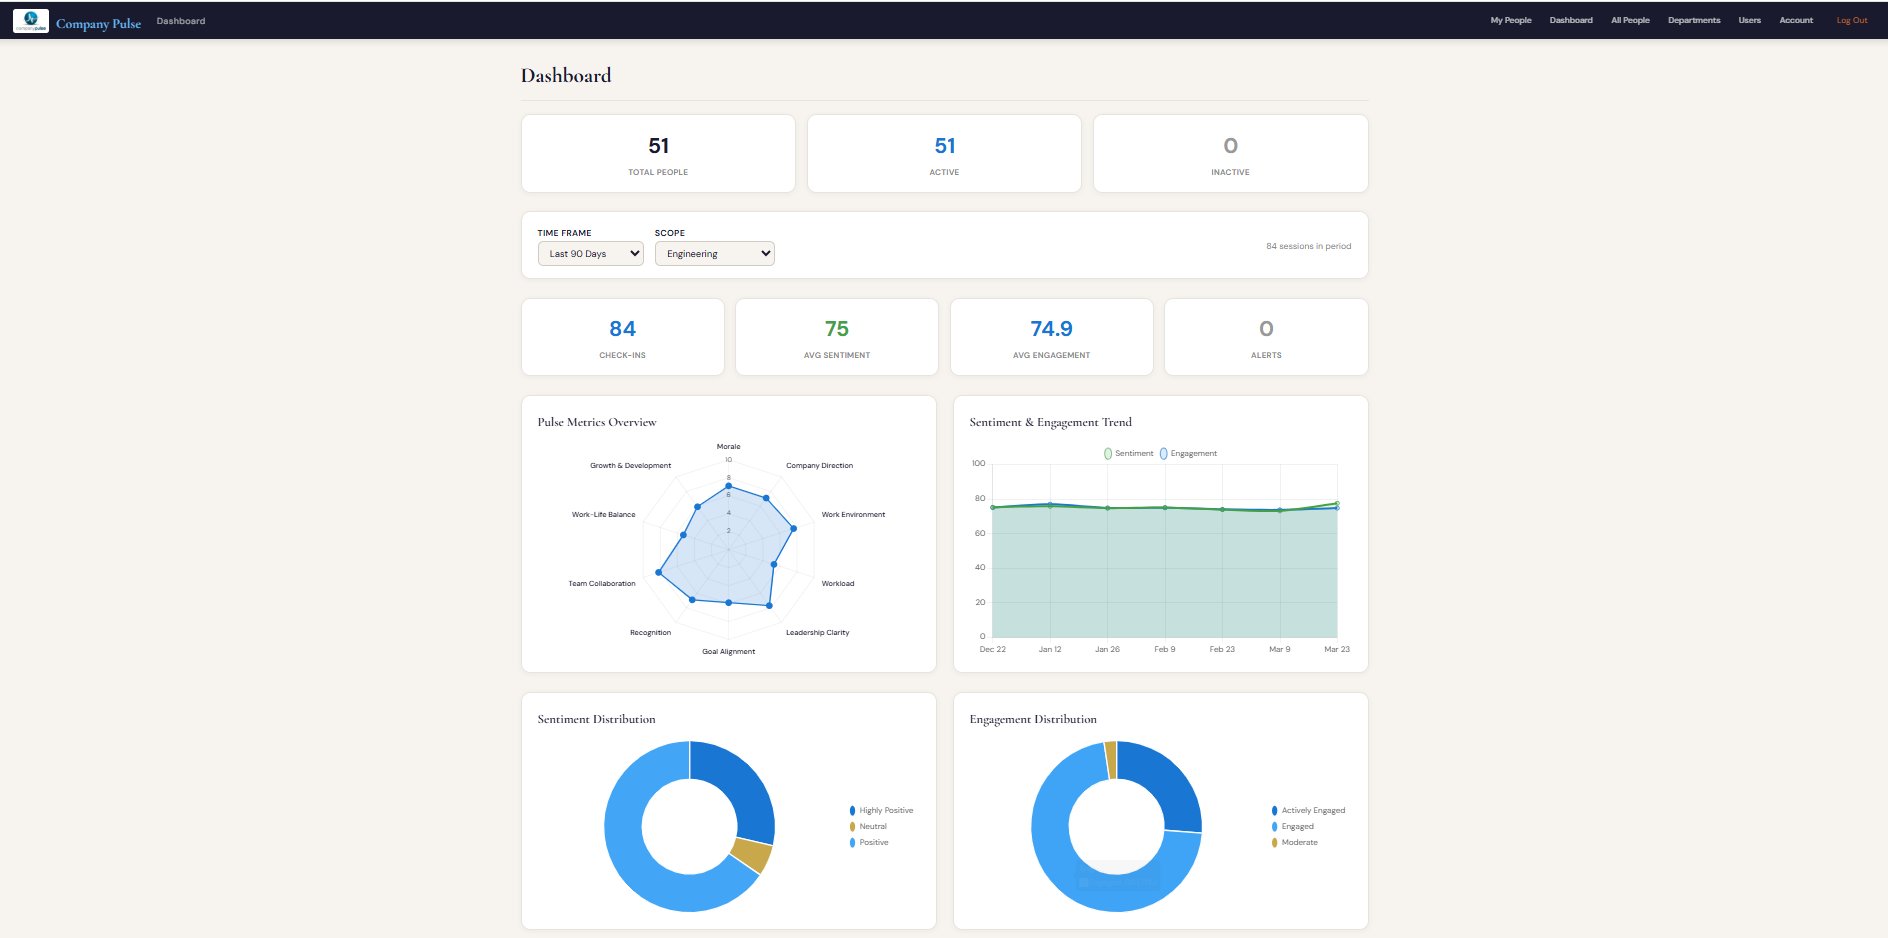Click the Sentiment legend color marker on trend chart

coord(1108,453)
